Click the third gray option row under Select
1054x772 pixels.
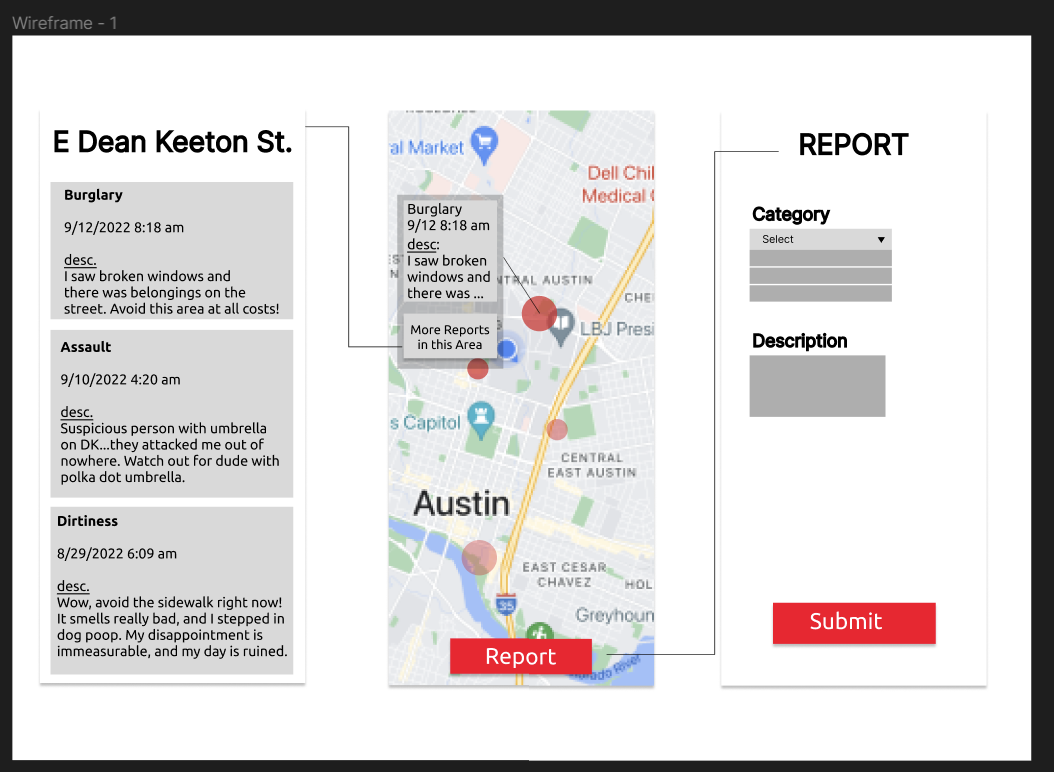point(820,293)
